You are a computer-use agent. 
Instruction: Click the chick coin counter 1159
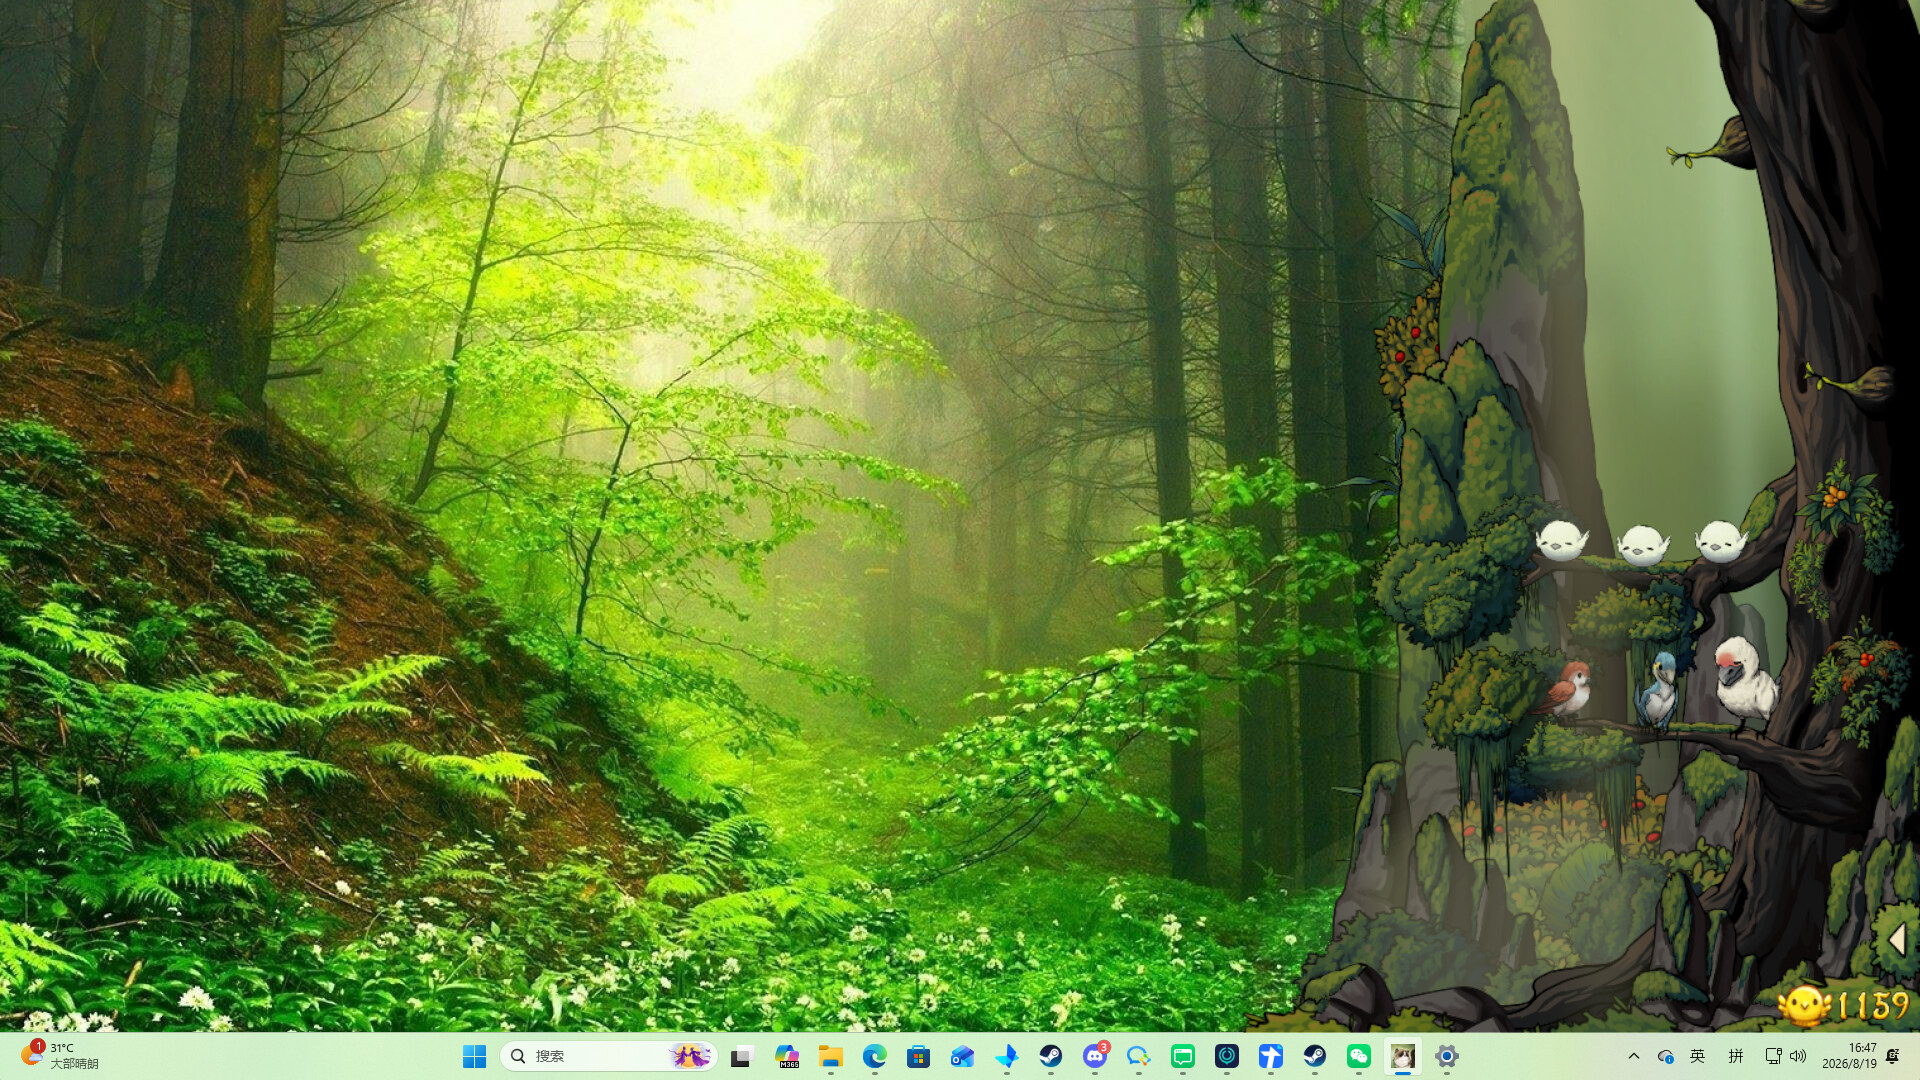coord(1844,1005)
